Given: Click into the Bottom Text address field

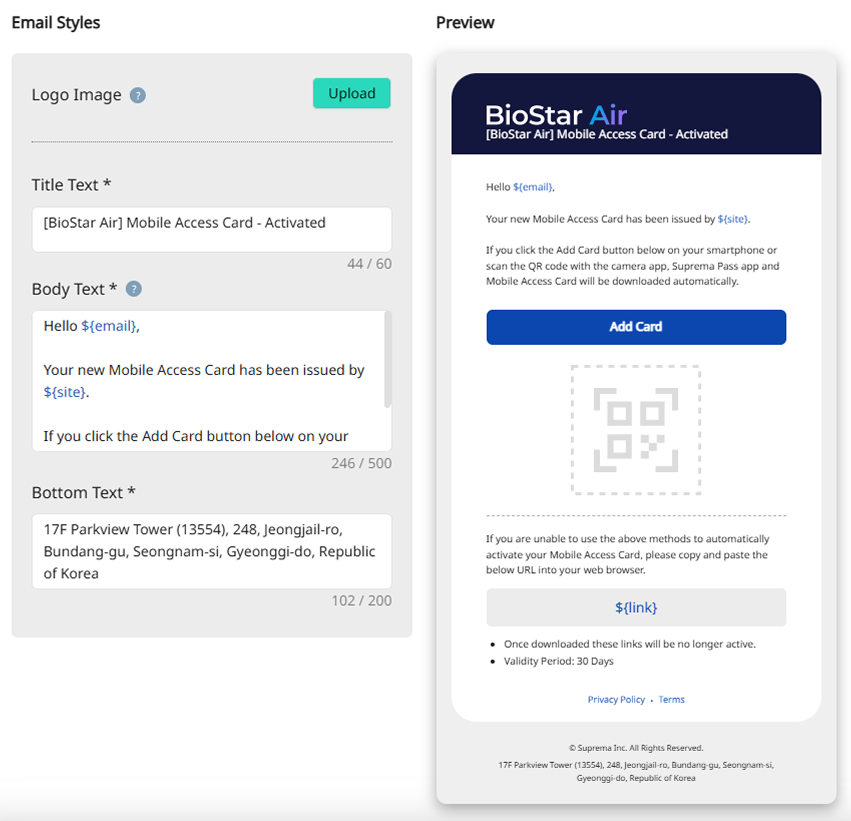Looking at the screenshot, I should 211,552.
